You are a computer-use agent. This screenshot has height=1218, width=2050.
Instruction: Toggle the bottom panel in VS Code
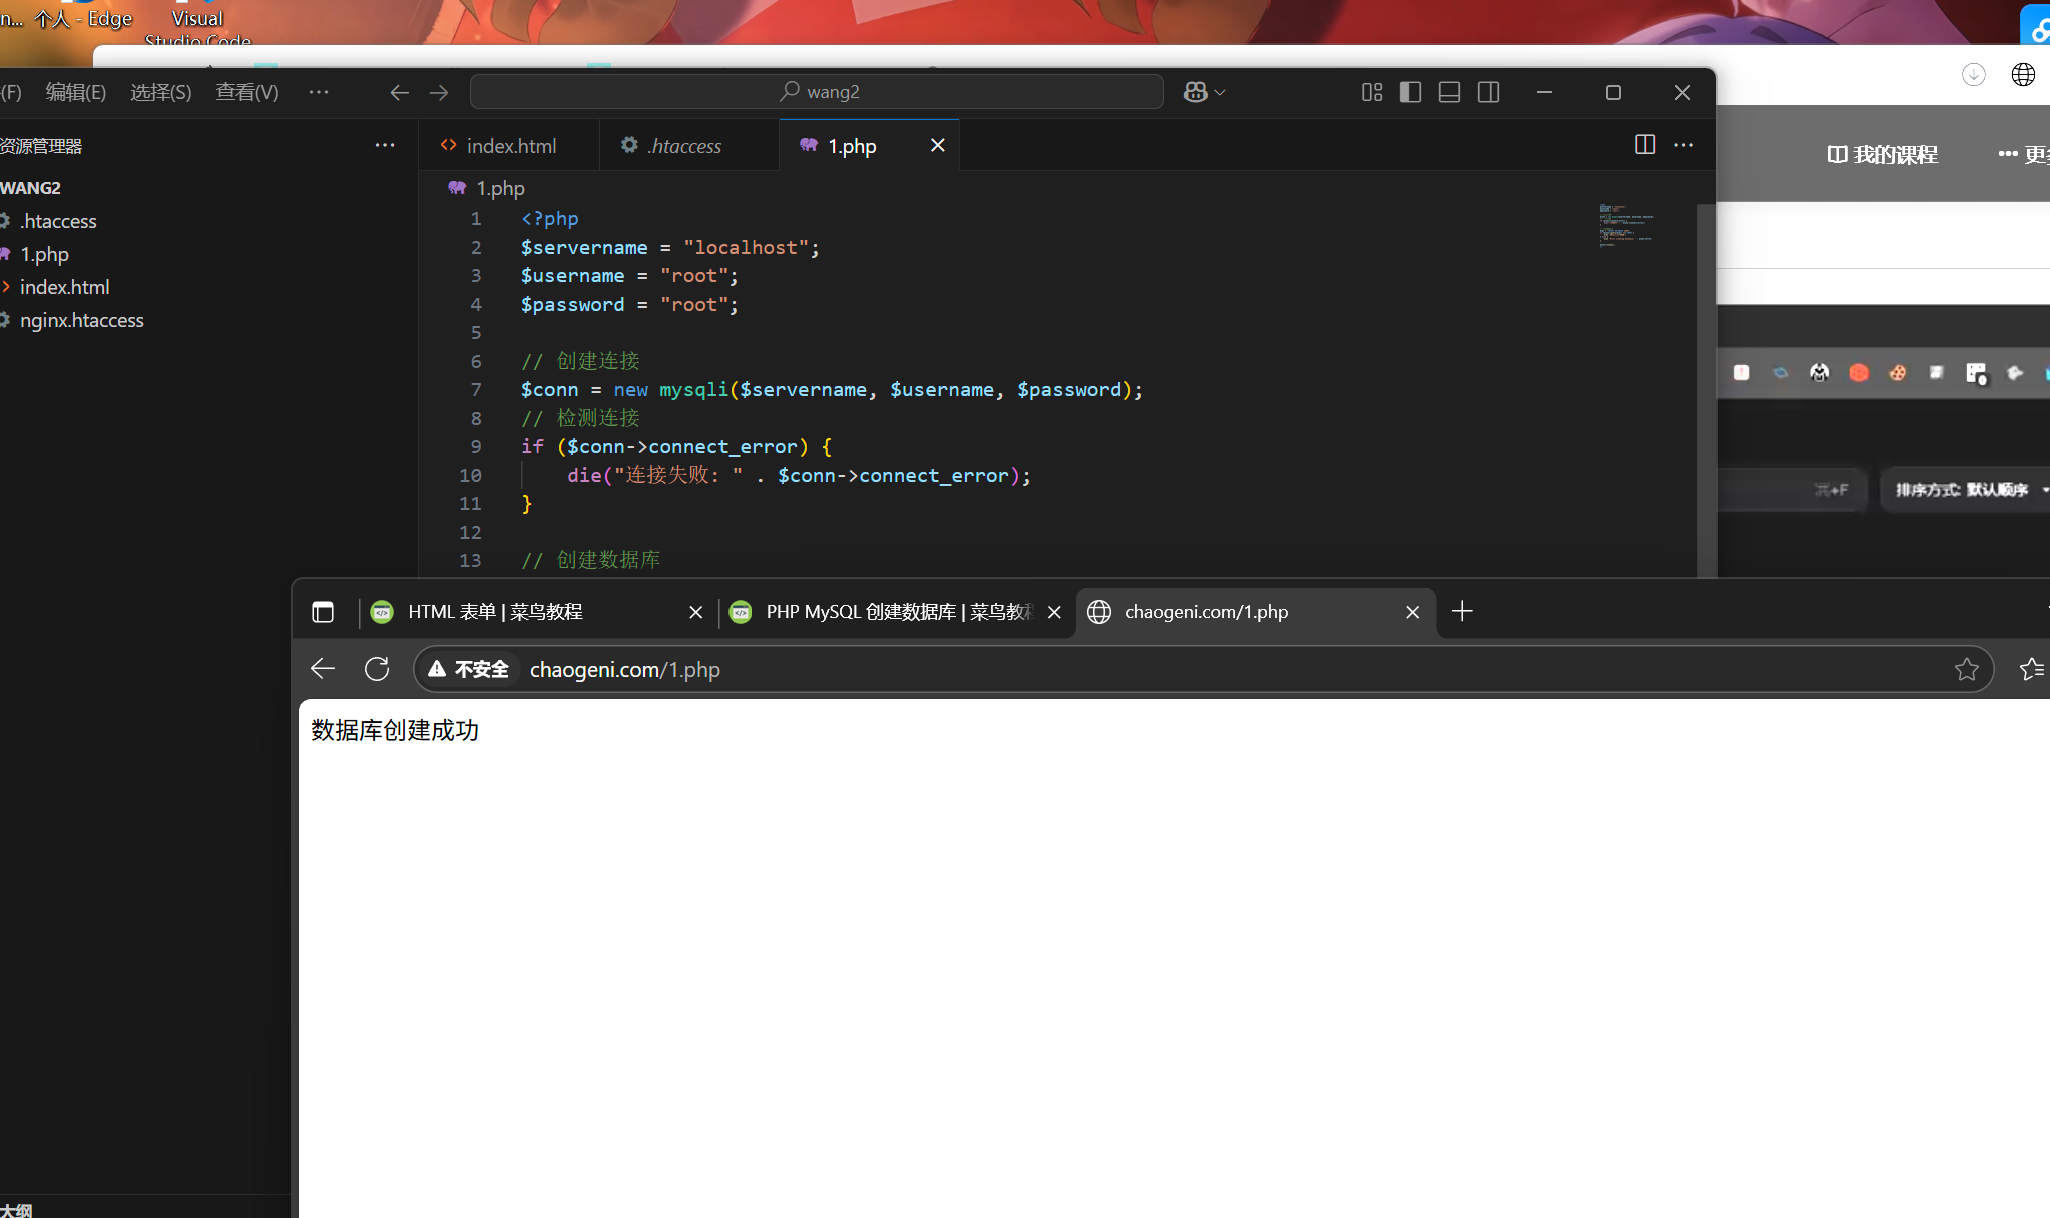(1449, 92)
